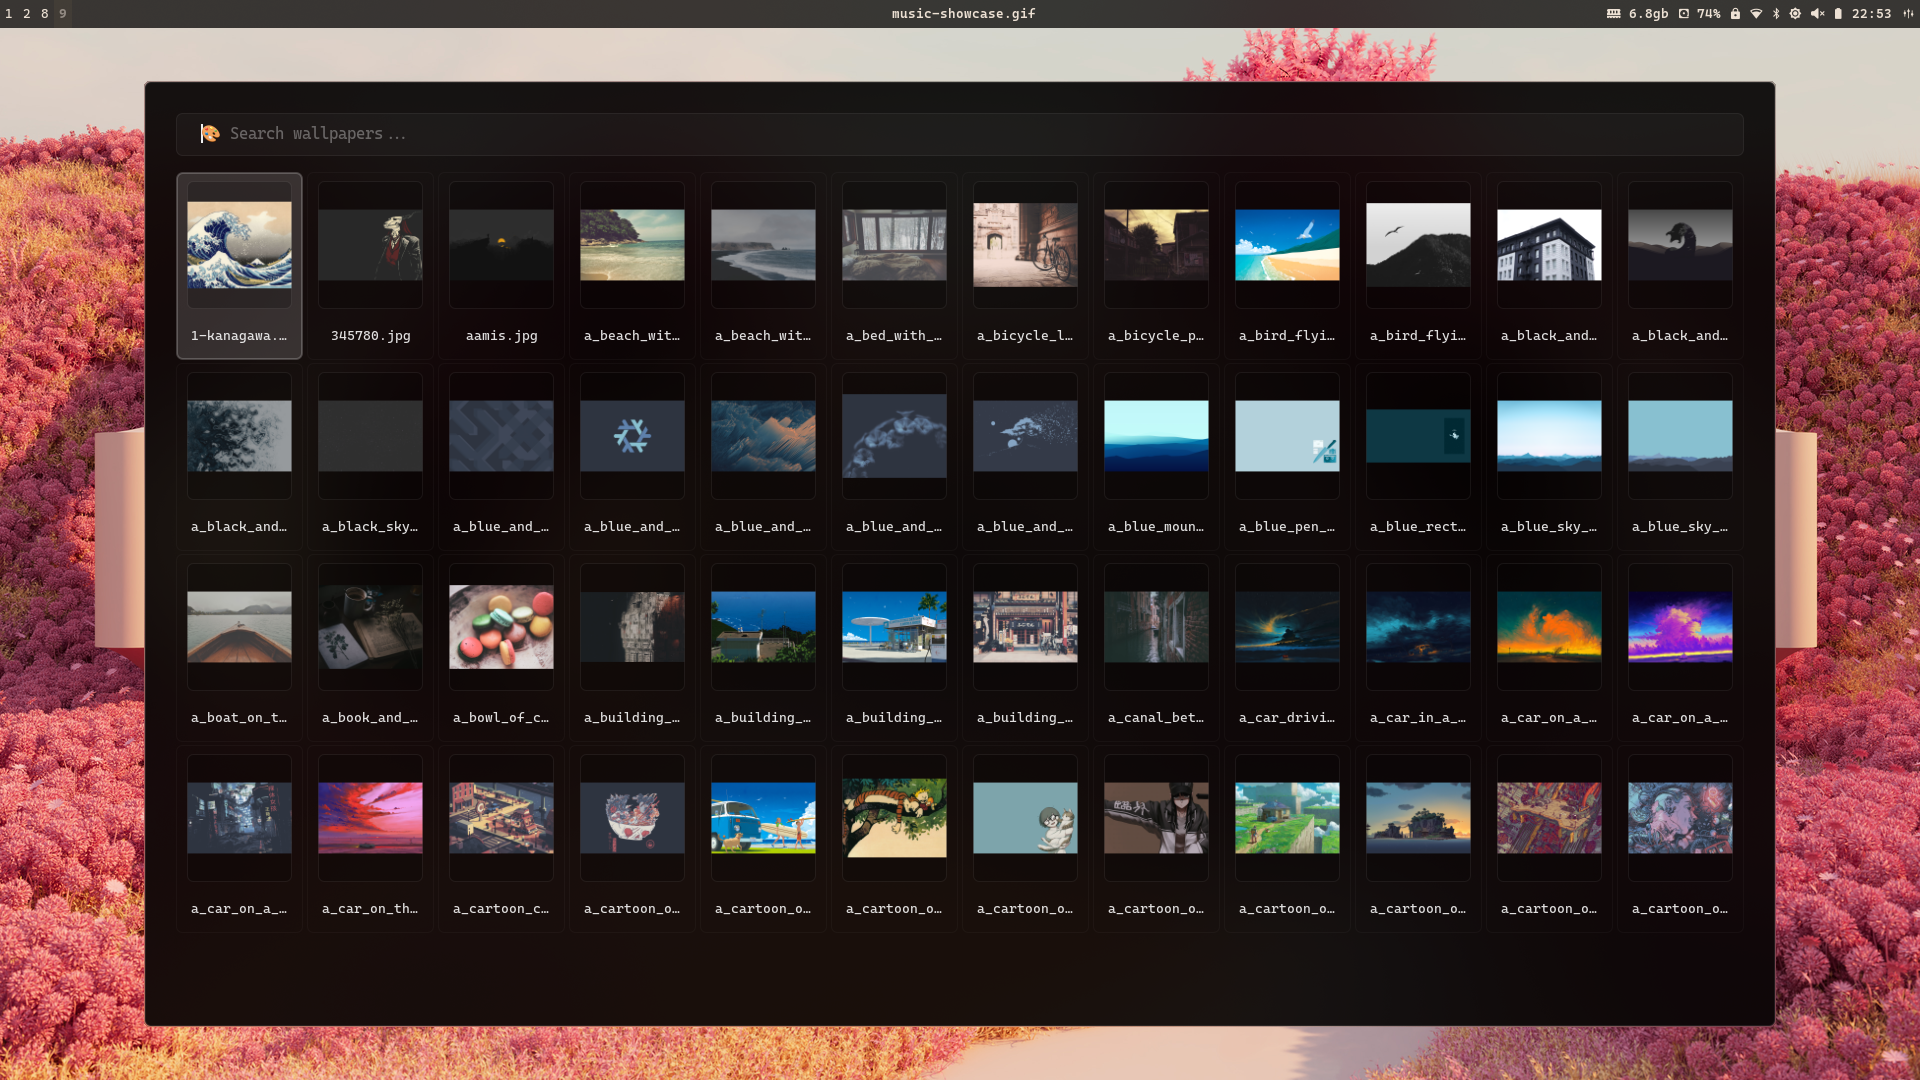Viewport: 1920px width, 1080px height.
Task: Pick the a_blue_sky_ flat teal wallpaper
Action: tap(1680, 457)
